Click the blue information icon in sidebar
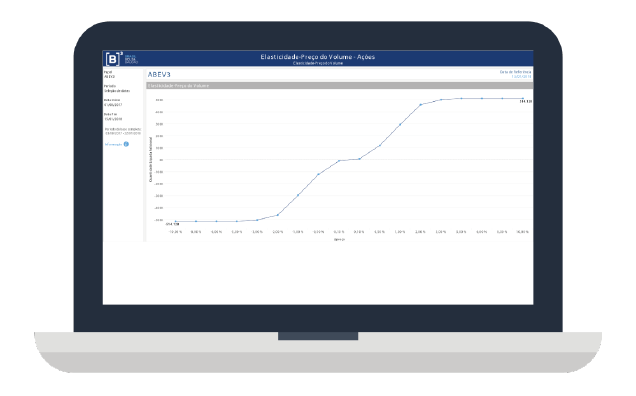The width and height of the screenshot is (636, 396). [x=126, y=144]
